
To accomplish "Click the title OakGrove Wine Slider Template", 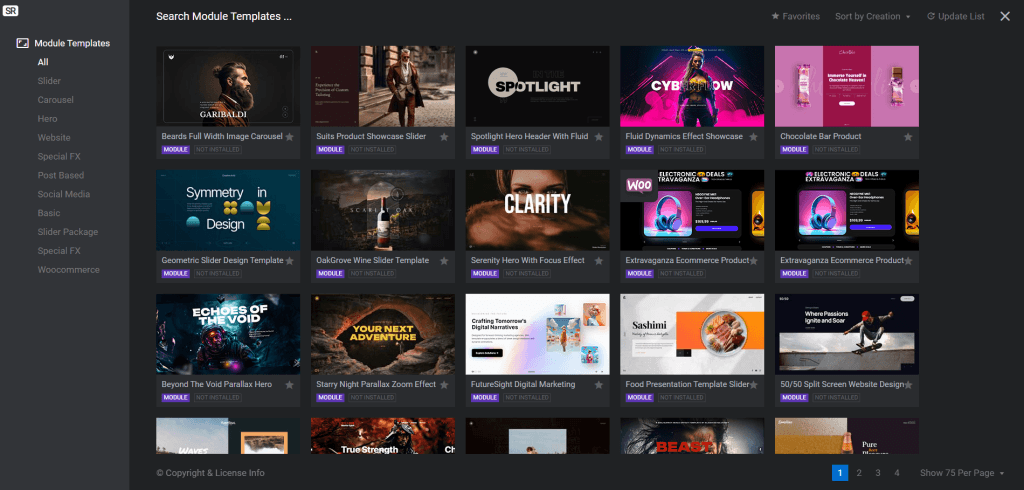I will click(x=372, y=260).
